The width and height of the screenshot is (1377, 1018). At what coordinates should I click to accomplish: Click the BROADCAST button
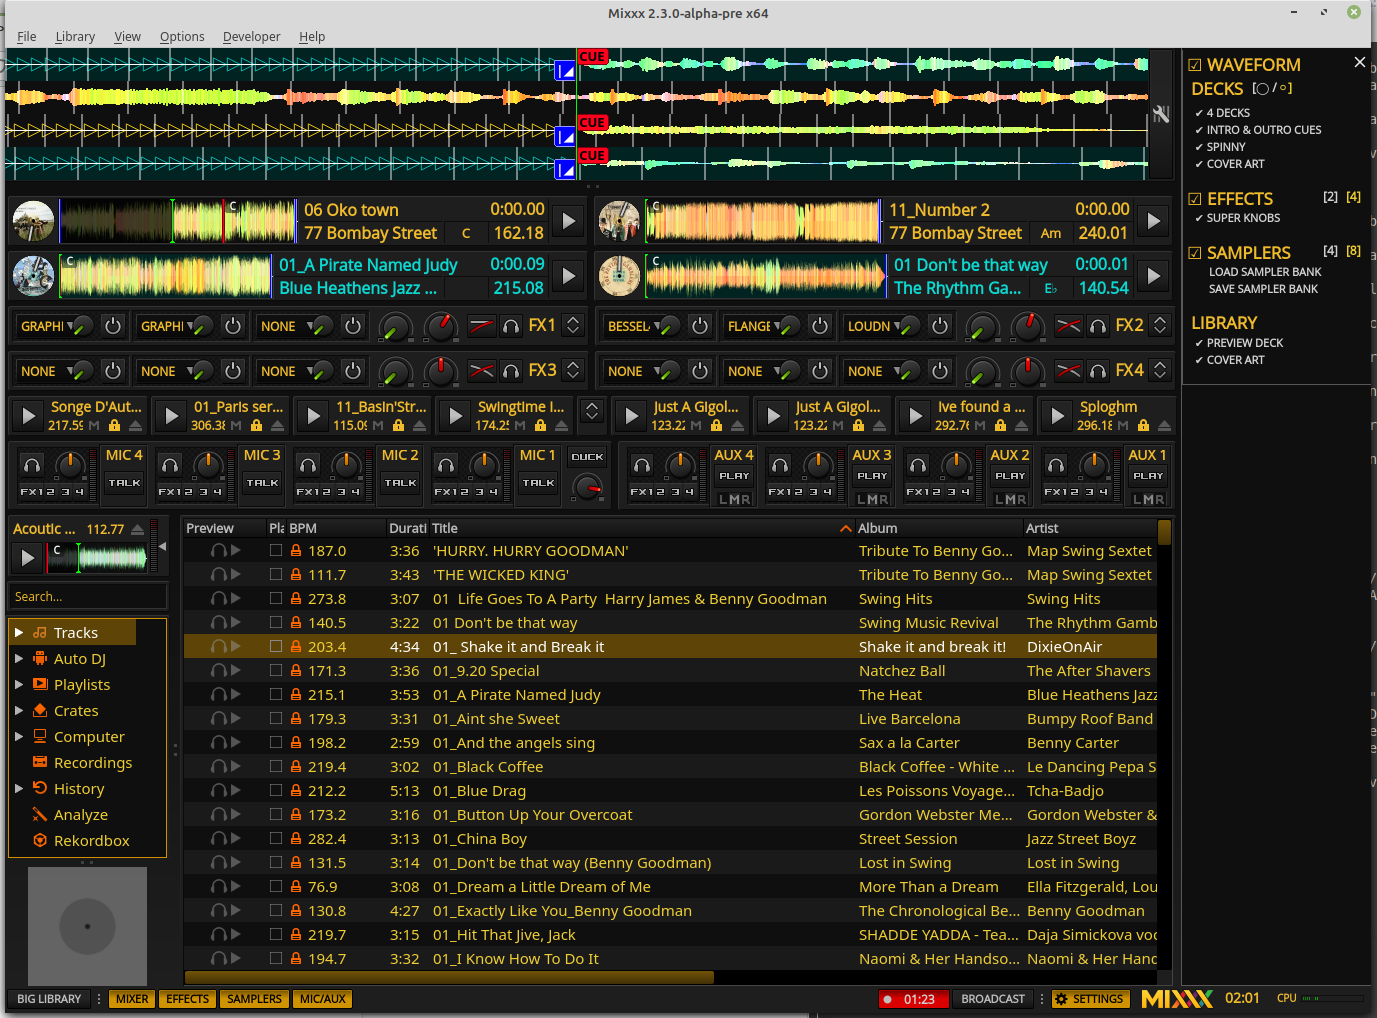coord(993,999)
